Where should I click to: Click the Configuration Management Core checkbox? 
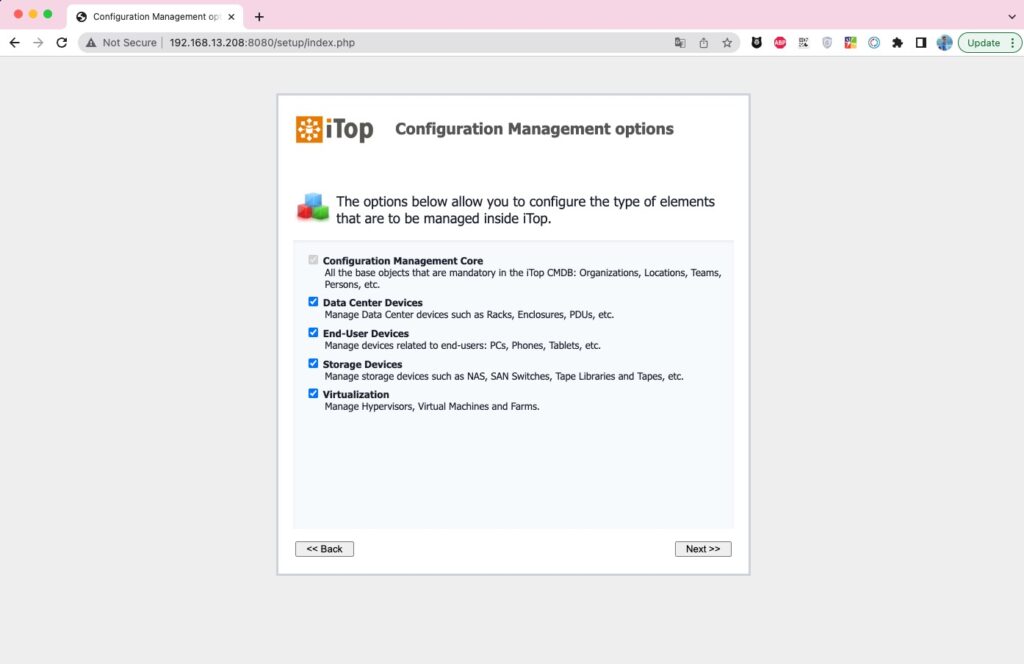[x=313, y=260]
